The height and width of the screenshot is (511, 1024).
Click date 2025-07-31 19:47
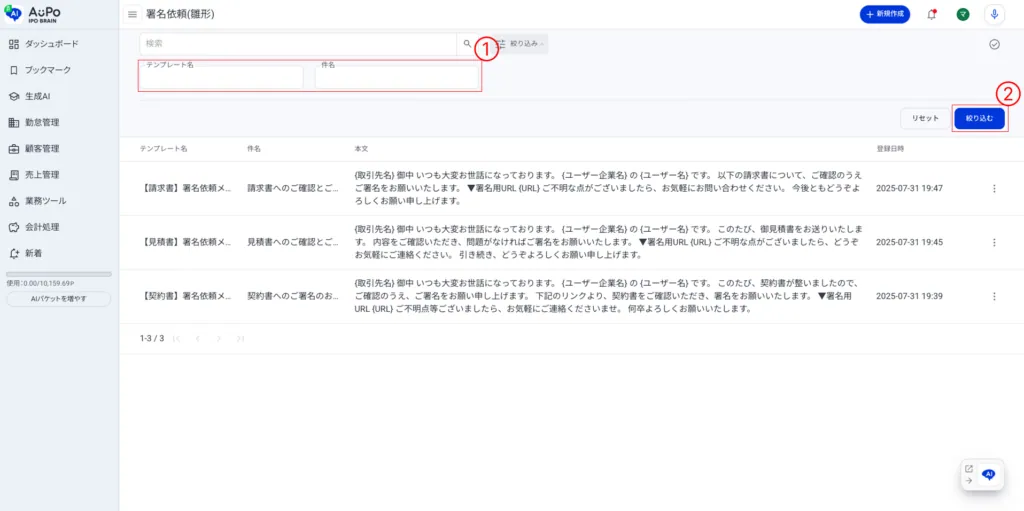click(909, 188)
